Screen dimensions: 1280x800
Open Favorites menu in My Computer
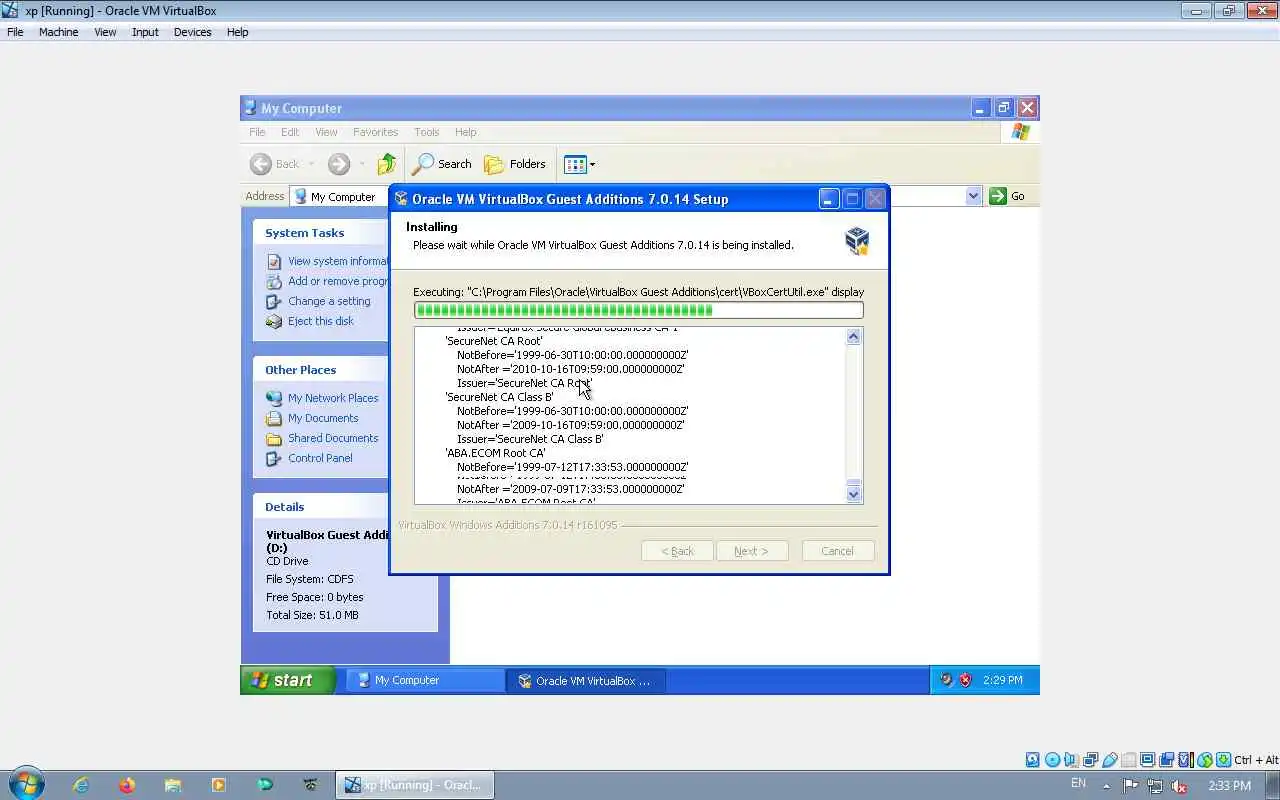375,132
